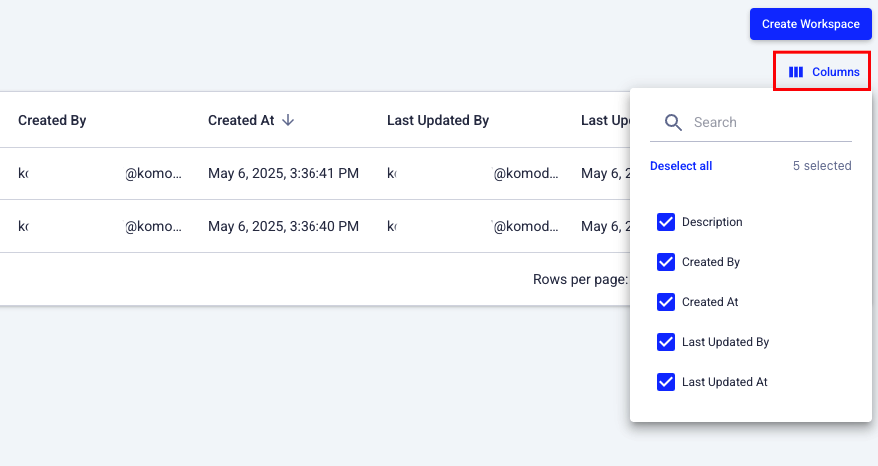Uncheck the Created By column checkbox
Viewport: 878px width, 466px height.
[x=666, y=262]
